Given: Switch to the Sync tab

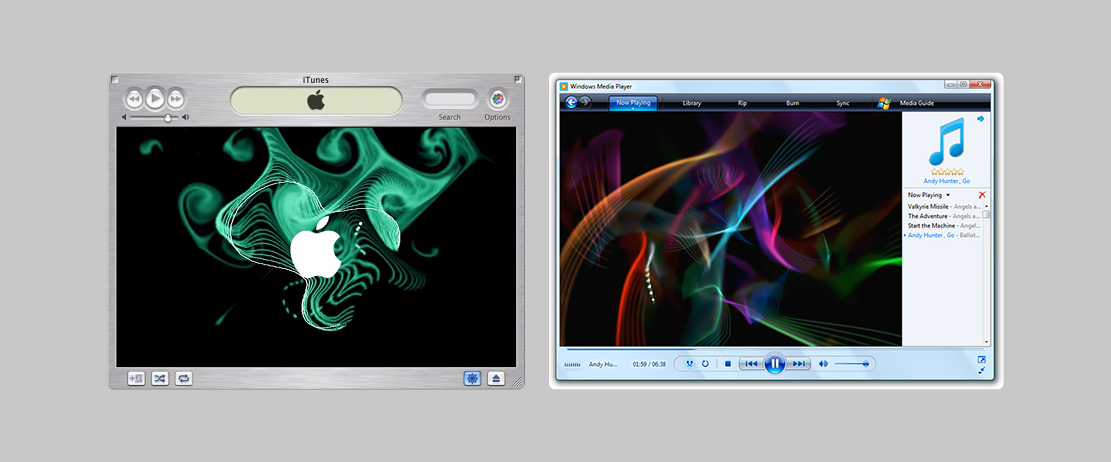Looking at the screenshot, I should (x=843, y=103).
